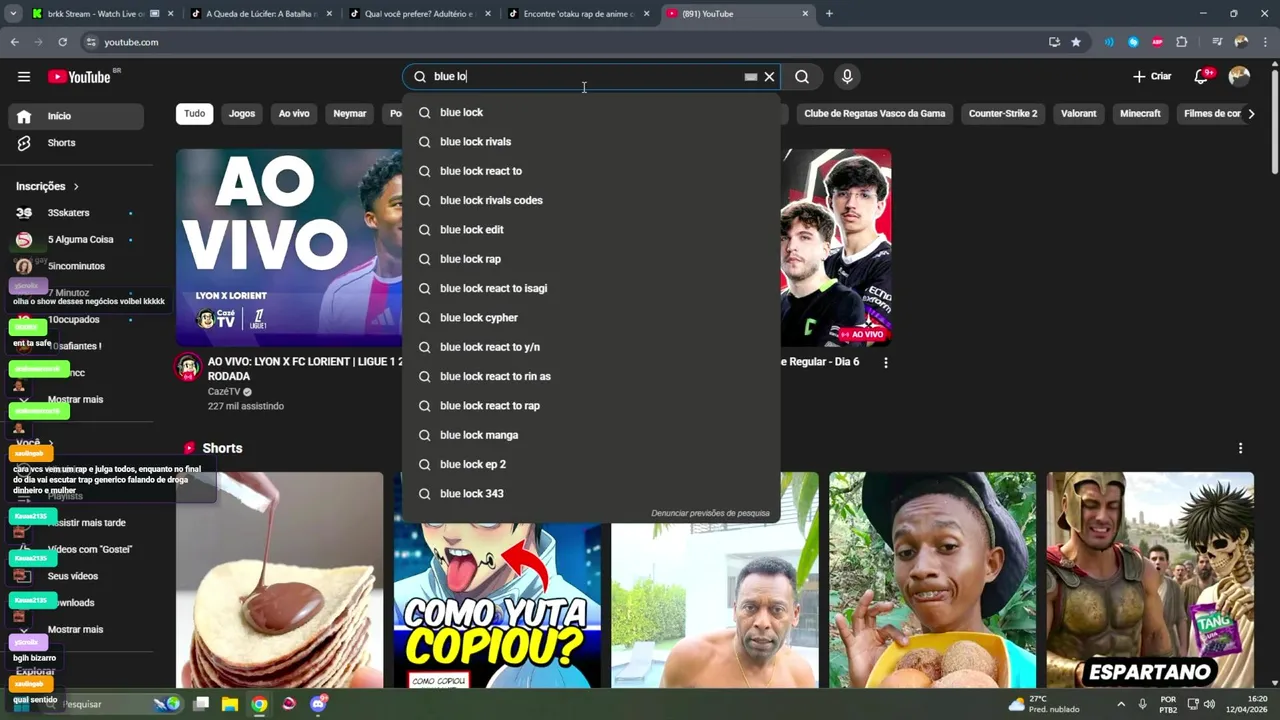
Task: Open a new browser tab with plus
Action: pyautogui.click(x=829, y=14)
